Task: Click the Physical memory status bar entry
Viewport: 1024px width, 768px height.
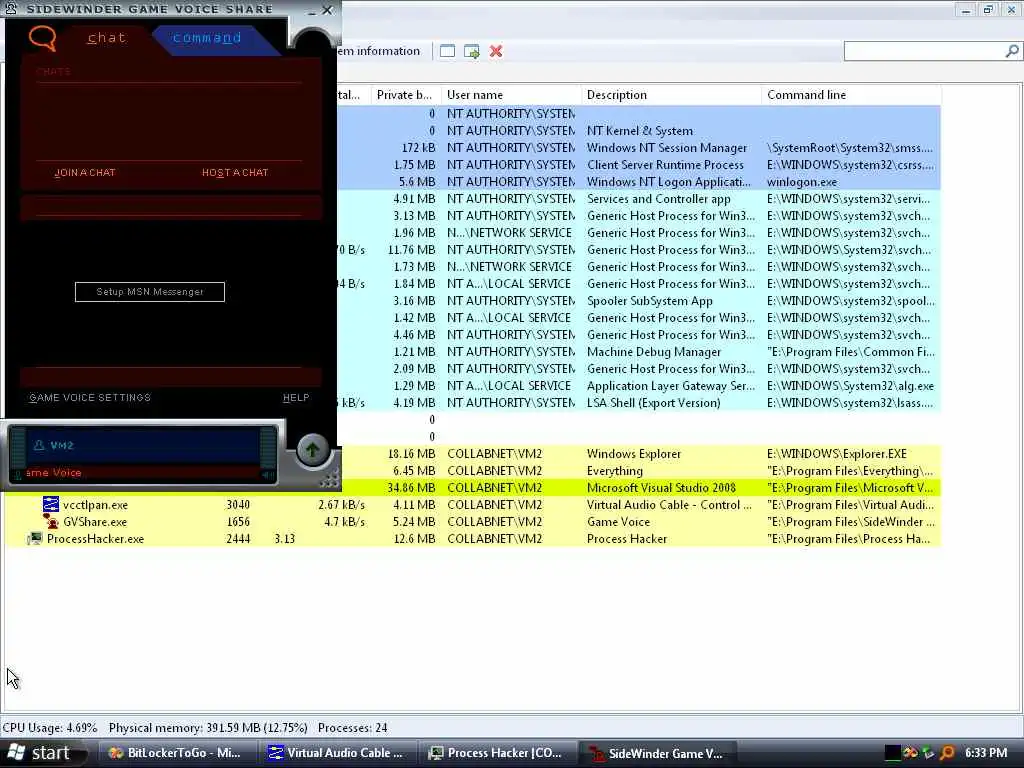Action: pyautogui.click(x=208, y=728)
